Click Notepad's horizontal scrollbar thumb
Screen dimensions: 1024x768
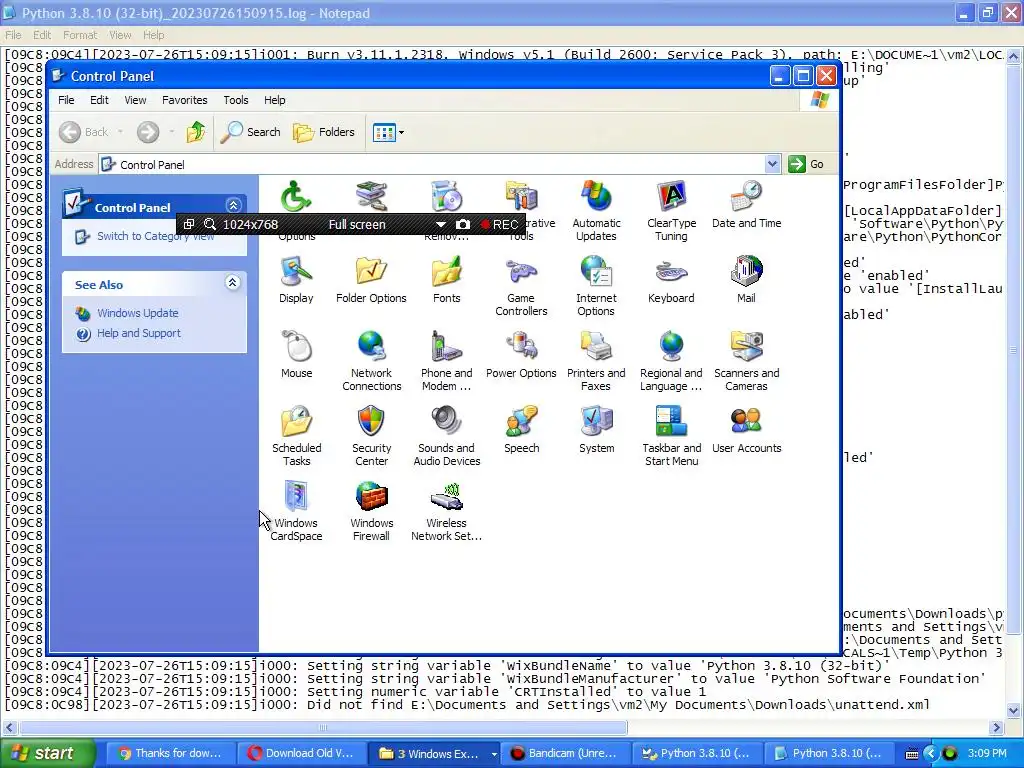pos(323,728)
